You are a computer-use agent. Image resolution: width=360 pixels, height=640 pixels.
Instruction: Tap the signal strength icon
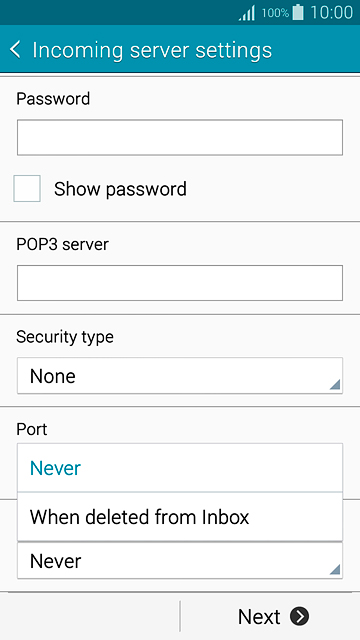coord(247,13)
